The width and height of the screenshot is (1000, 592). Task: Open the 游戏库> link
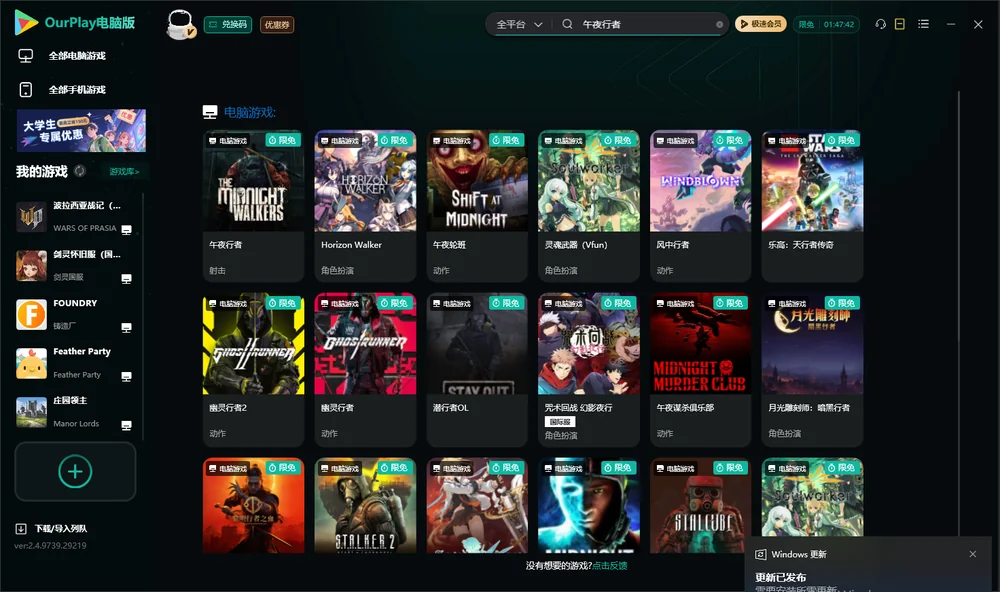[x=124, y=171]
